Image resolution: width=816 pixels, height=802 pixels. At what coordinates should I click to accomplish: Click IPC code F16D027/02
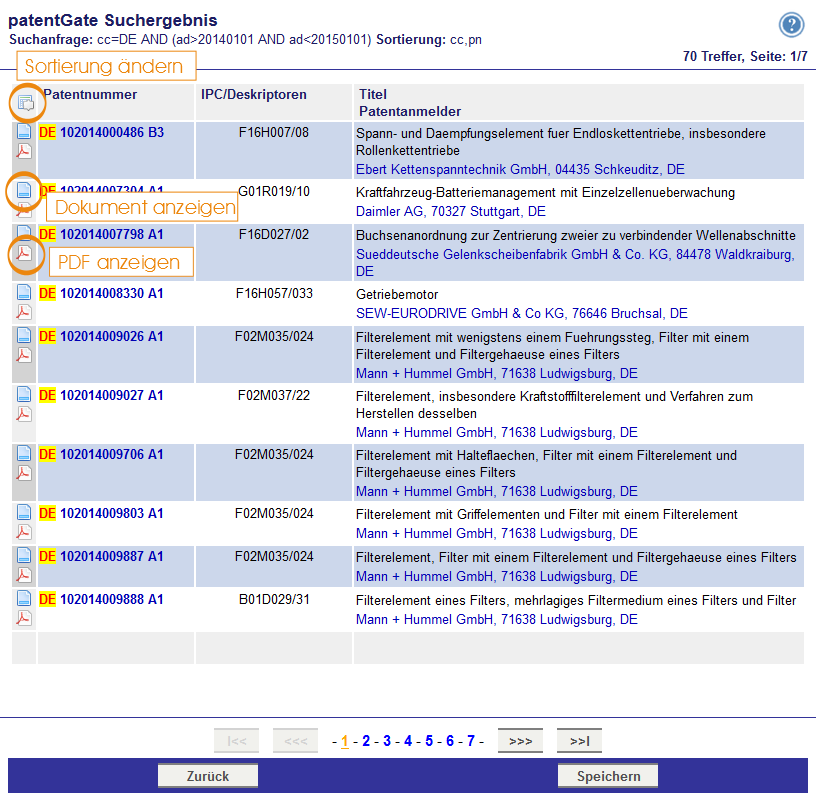point(274,235)
